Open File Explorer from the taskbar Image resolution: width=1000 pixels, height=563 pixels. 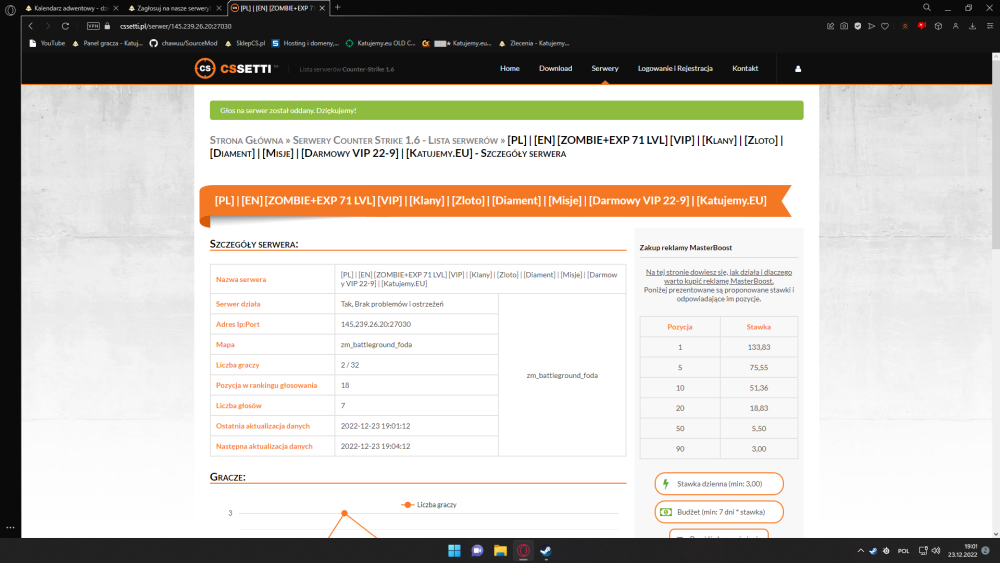tap(500, 551)
